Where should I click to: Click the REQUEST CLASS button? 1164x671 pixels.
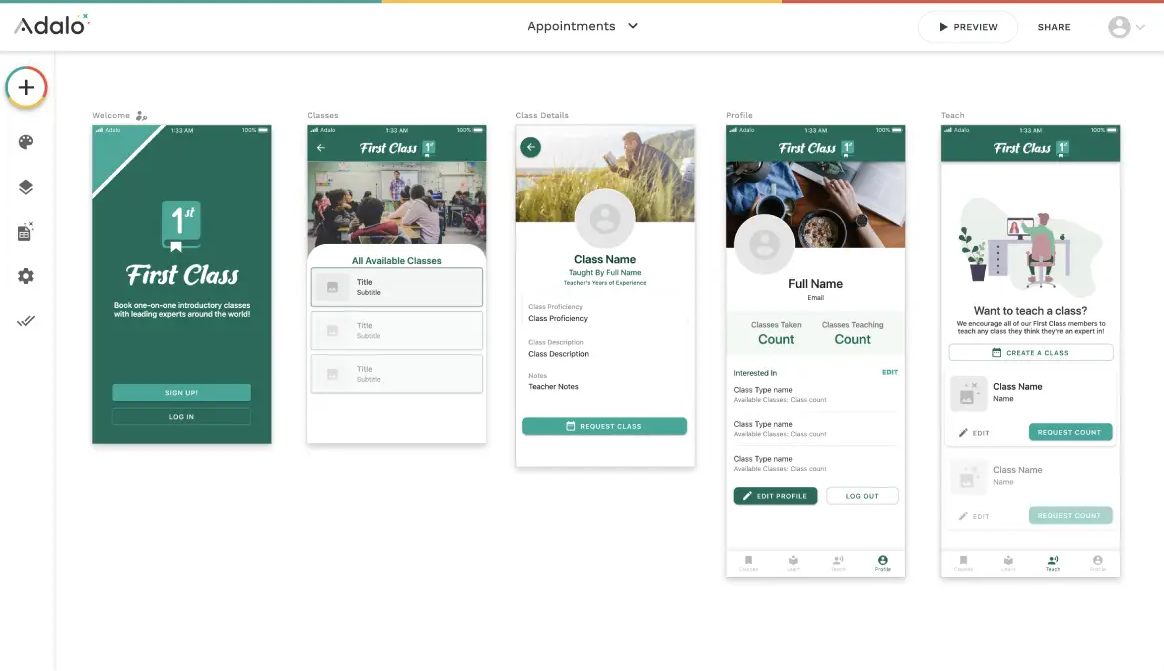[x=604, y=426]
